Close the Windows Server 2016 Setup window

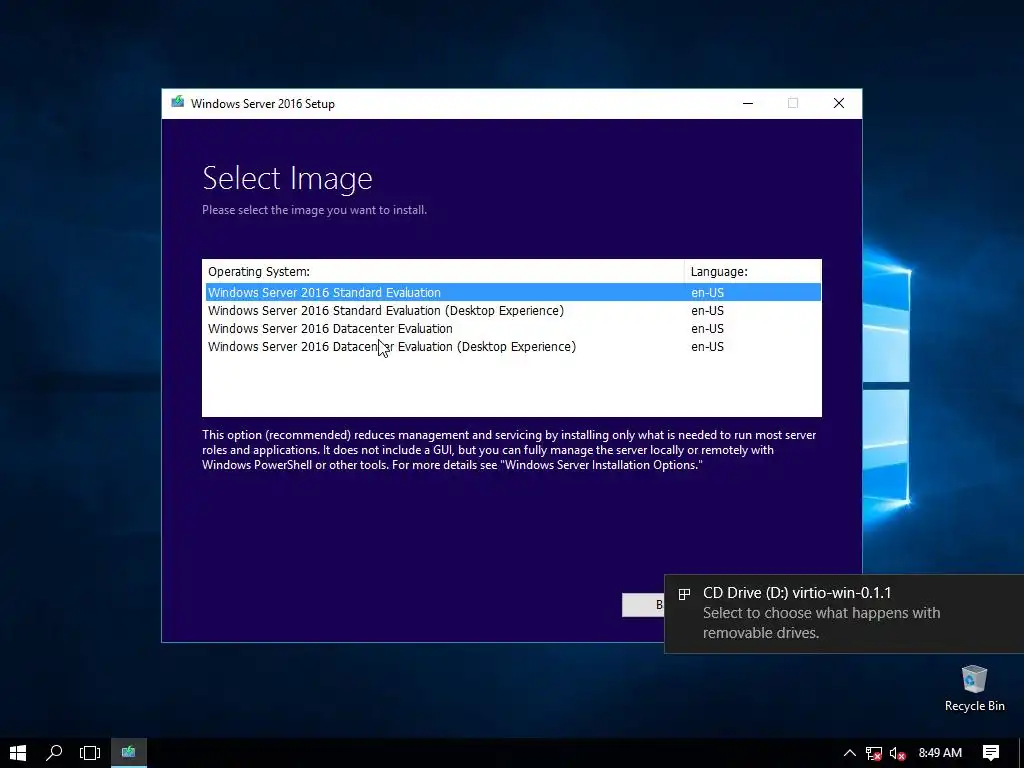pyautogui.click(x=839, y=103)
